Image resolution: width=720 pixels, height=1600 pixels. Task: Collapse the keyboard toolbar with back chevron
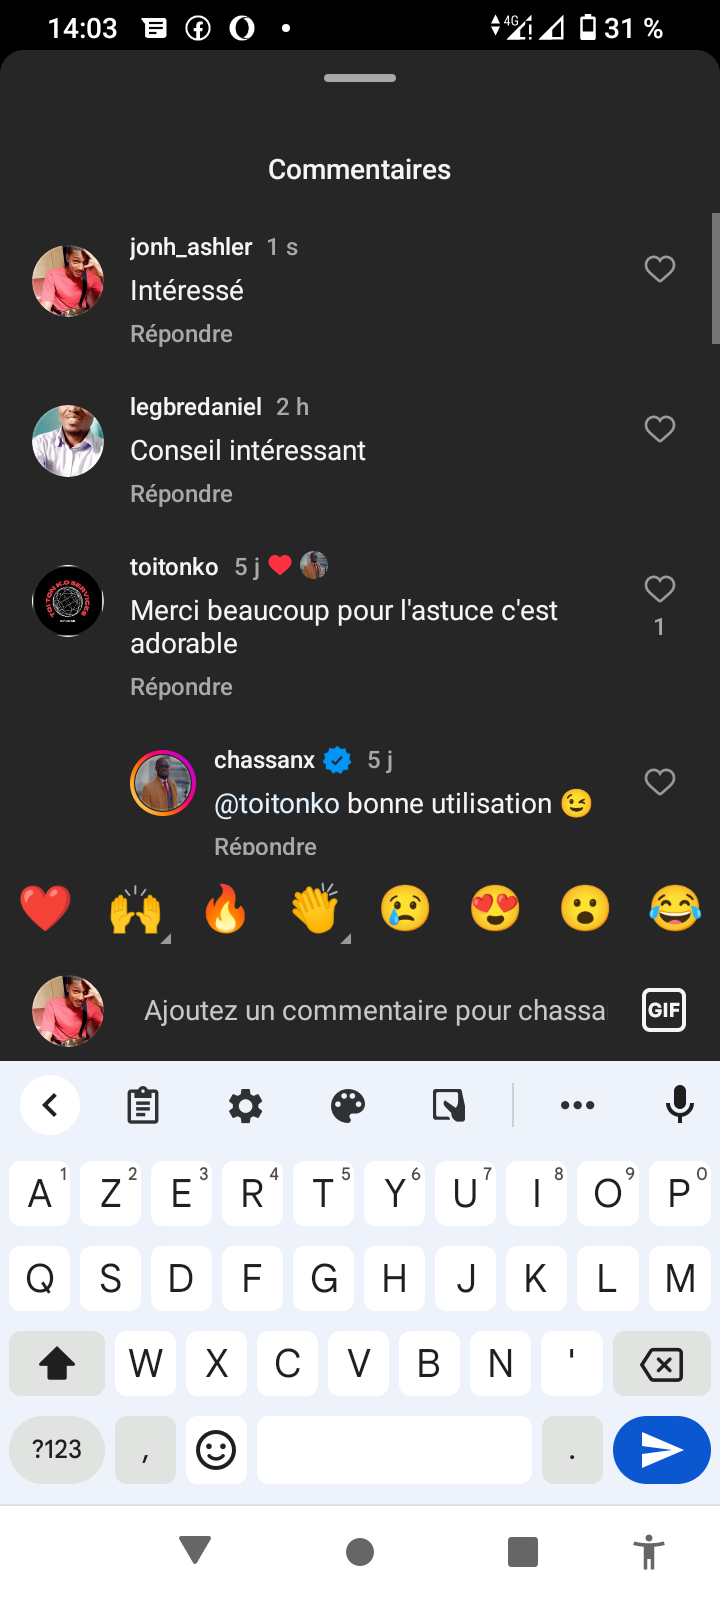[x=50, y=1105]
